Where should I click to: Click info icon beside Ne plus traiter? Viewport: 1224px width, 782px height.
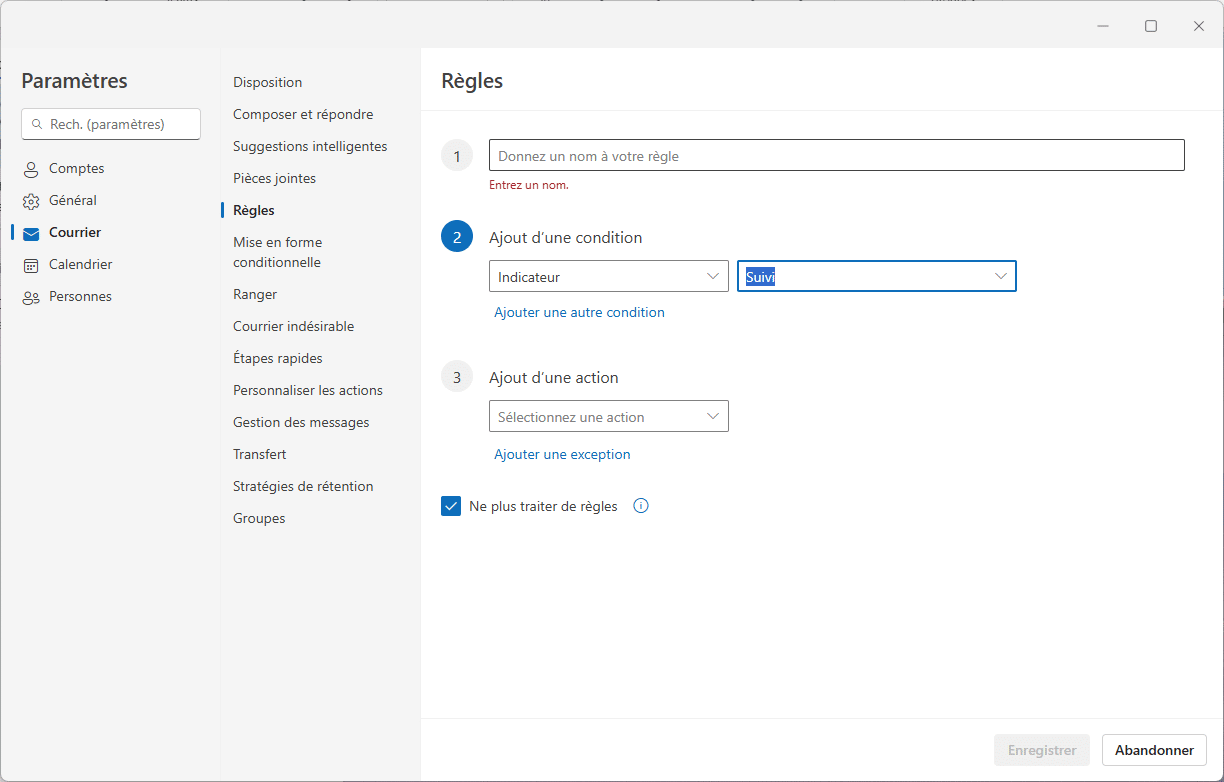click(x=641, y=506)
